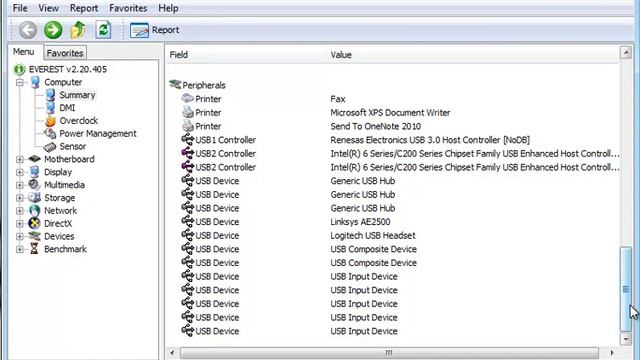Click the horizontal scrollbar thumb
This screenshot has width=640, height=360.
tap(389, 353)
